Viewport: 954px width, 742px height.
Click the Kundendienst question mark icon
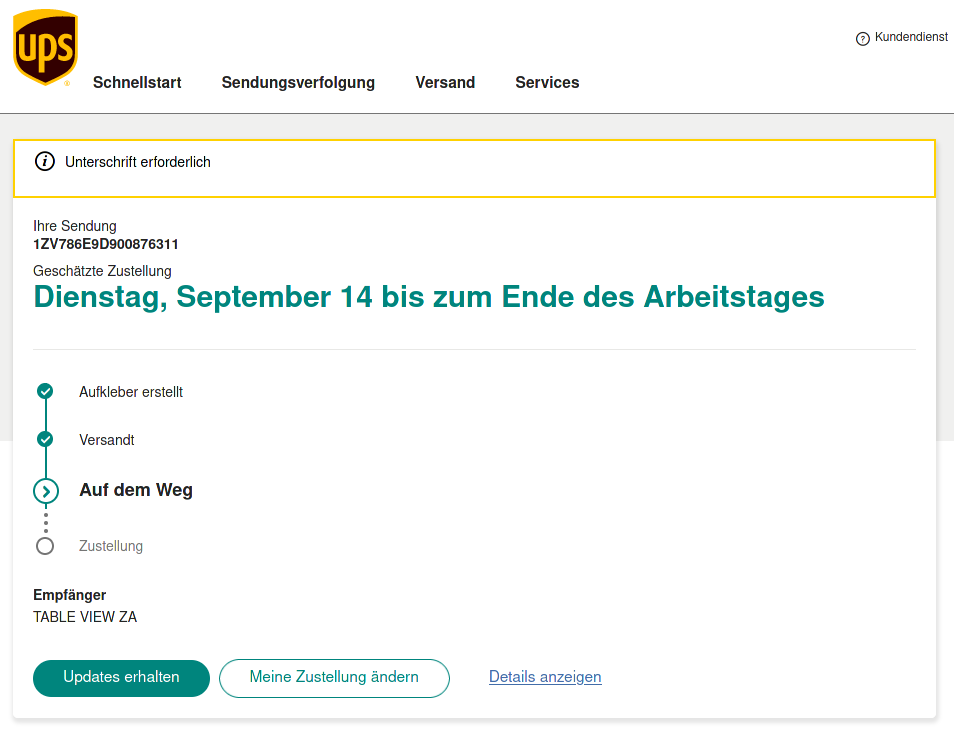[862, 39]
